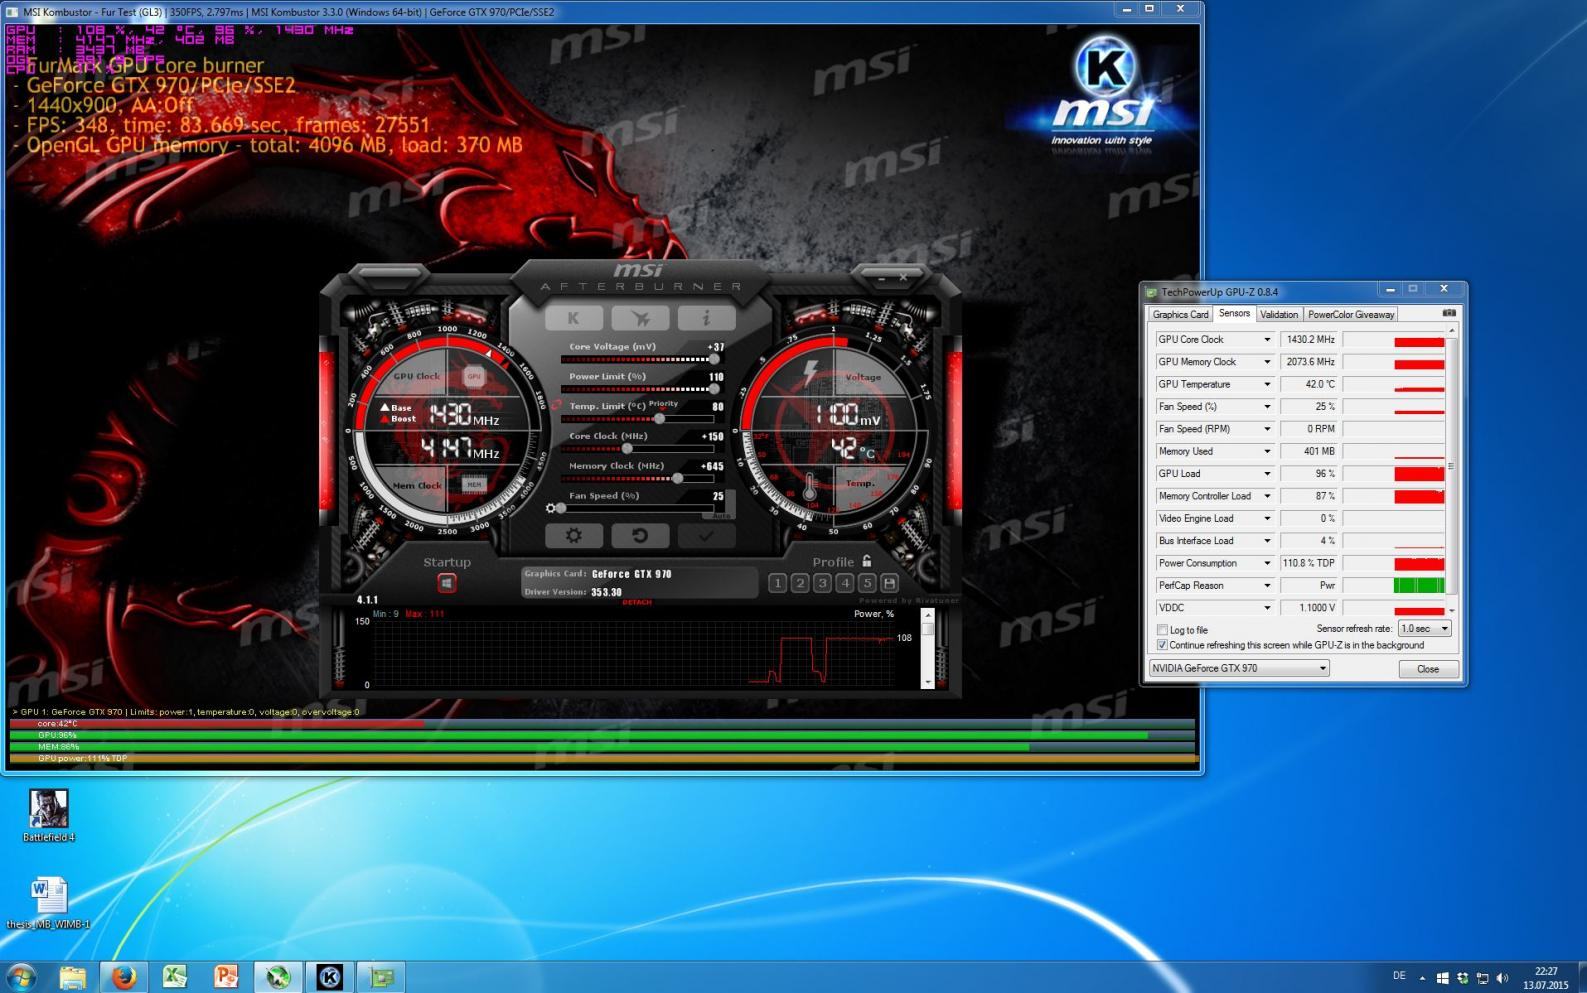Uncheck Continue refreshing in background checkbox
Viewport: 1587px width, 993px height.
(1162, 645)
